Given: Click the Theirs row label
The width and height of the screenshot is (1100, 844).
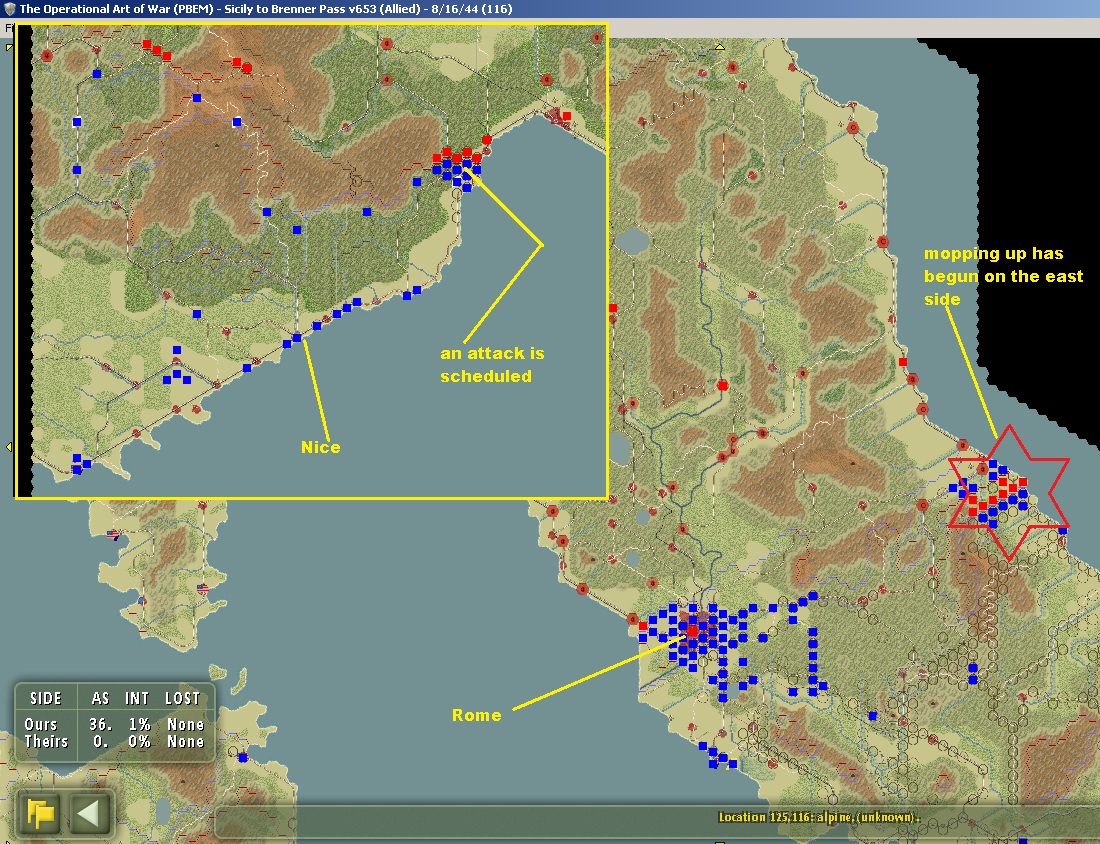Looking at the screenshot, I should 46,742.
